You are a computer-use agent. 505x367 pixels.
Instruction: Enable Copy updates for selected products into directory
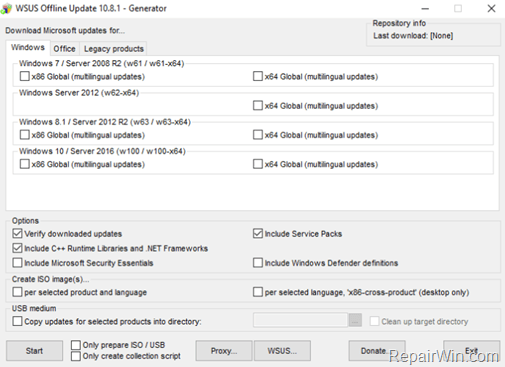click(17, 321)
